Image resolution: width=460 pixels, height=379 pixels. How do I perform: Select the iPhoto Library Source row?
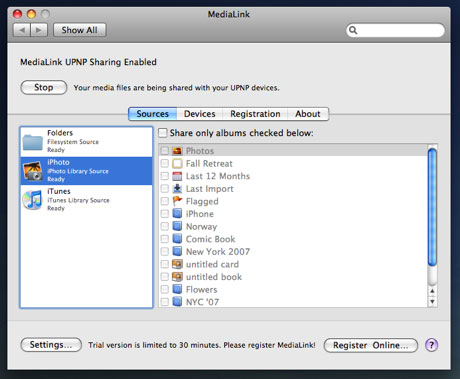coord(86,171)
